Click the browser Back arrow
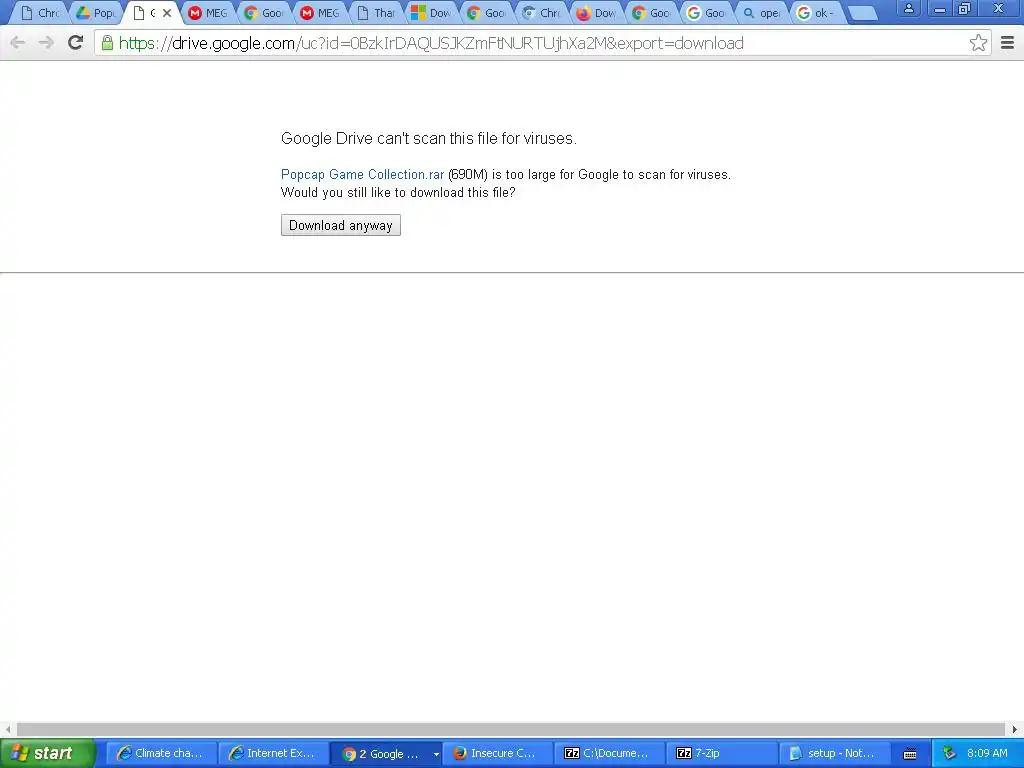 [18, 43]
